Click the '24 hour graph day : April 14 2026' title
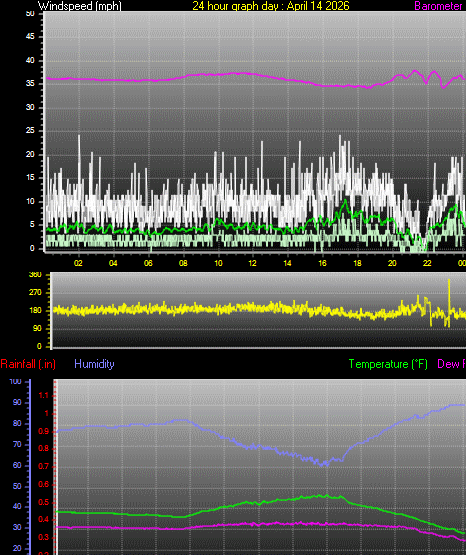Image resolution: width=466 pixels, height=555 pixels. coord(271,6)
